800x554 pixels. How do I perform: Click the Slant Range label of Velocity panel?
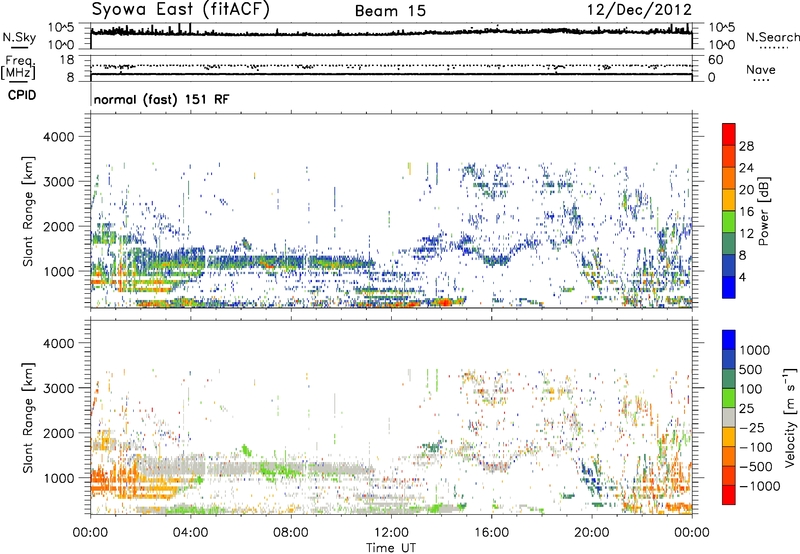tap(28, 417)
